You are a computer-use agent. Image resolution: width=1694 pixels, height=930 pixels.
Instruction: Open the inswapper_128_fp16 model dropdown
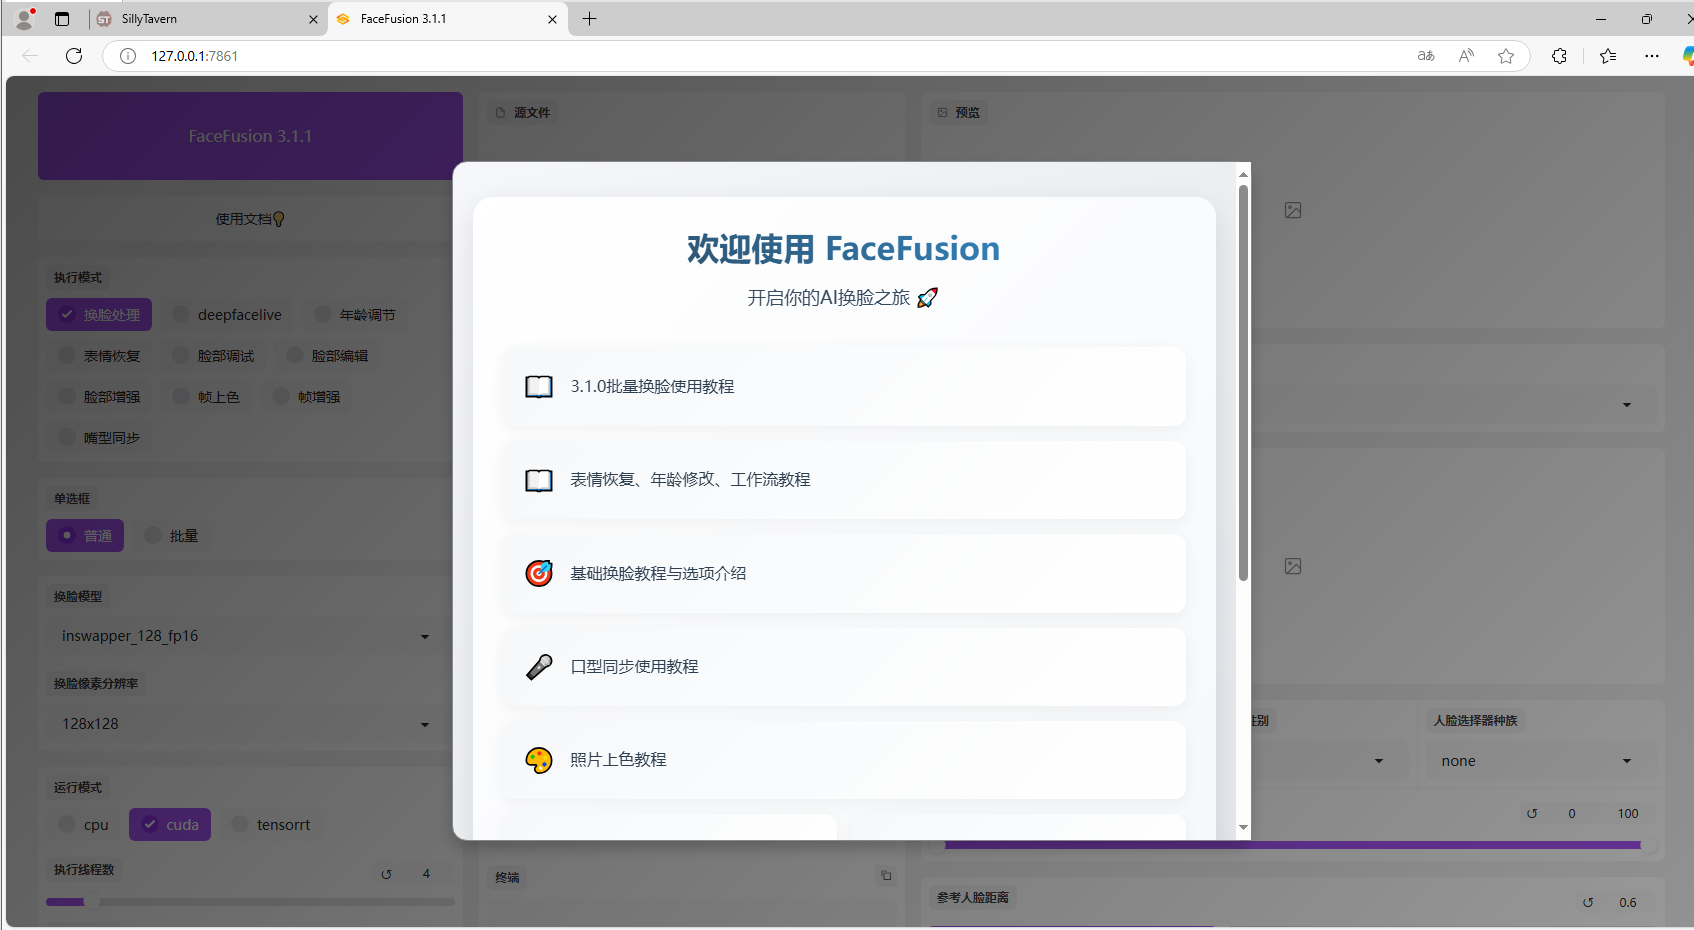coord(424,636)
